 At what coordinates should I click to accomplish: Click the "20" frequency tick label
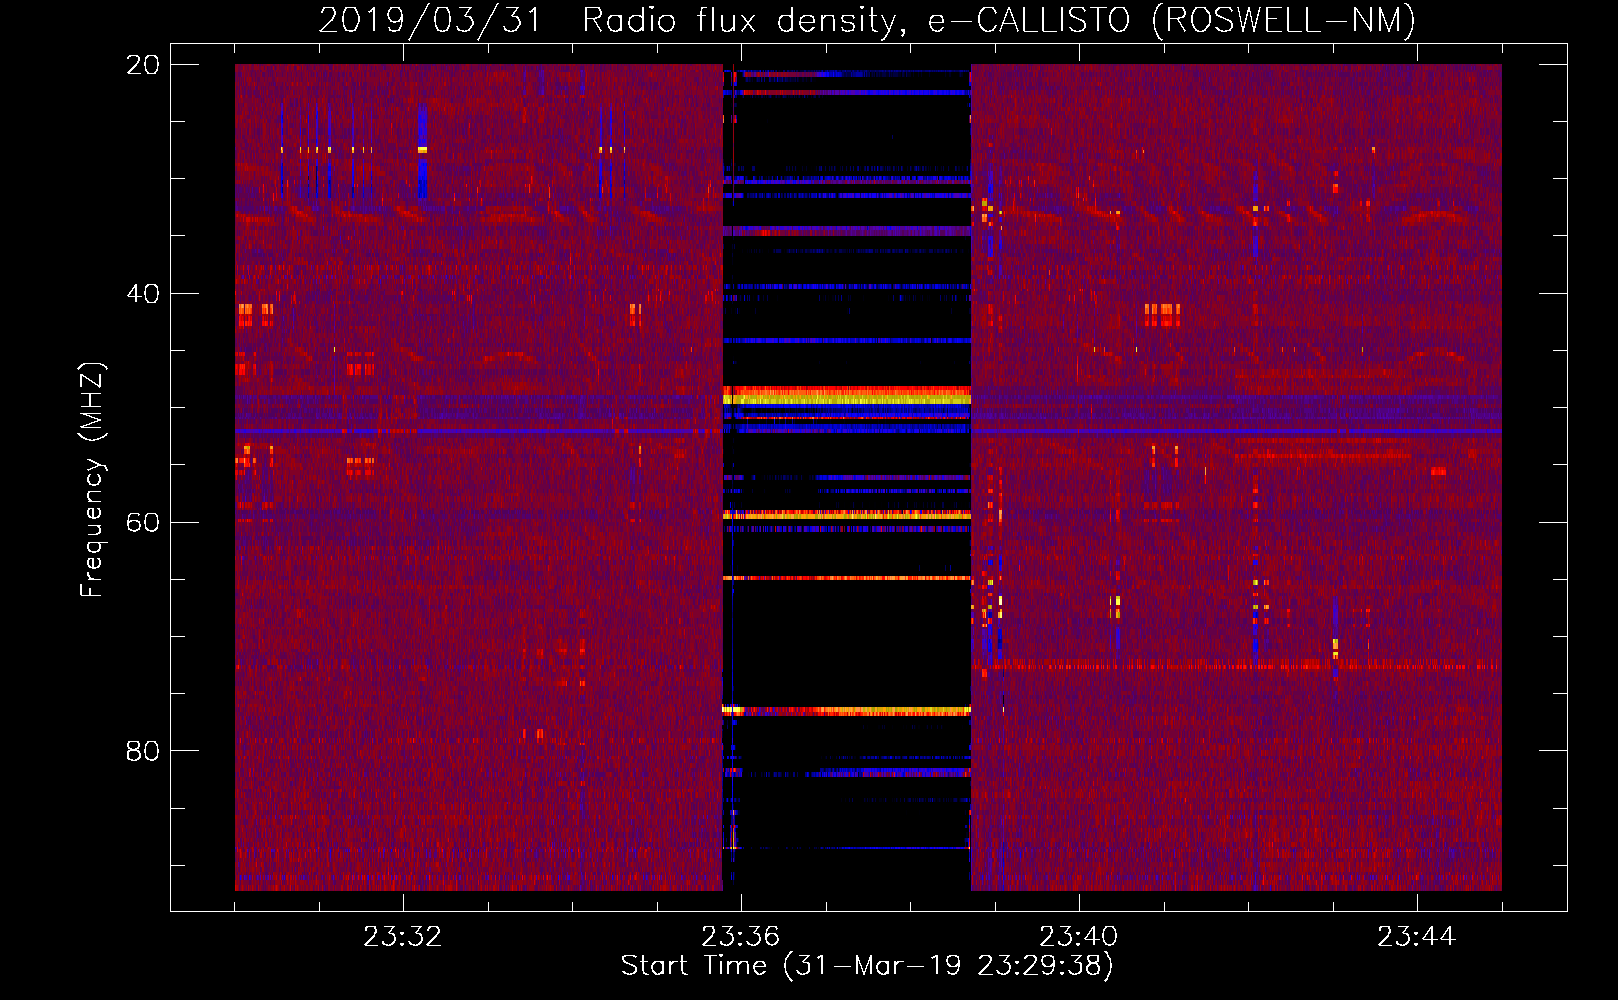pos(143,65)
